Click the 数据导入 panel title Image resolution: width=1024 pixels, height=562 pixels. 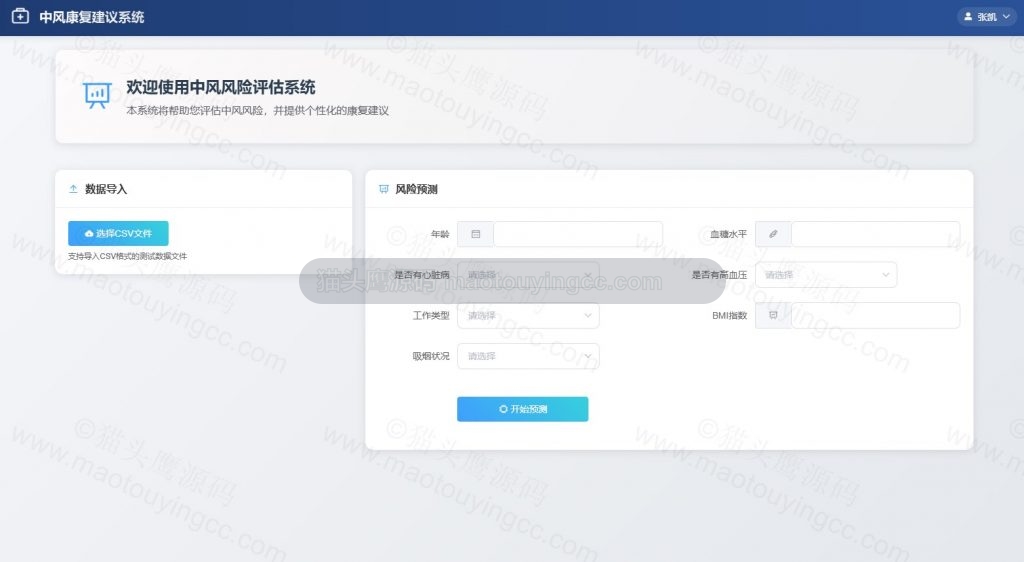point(106,189)
